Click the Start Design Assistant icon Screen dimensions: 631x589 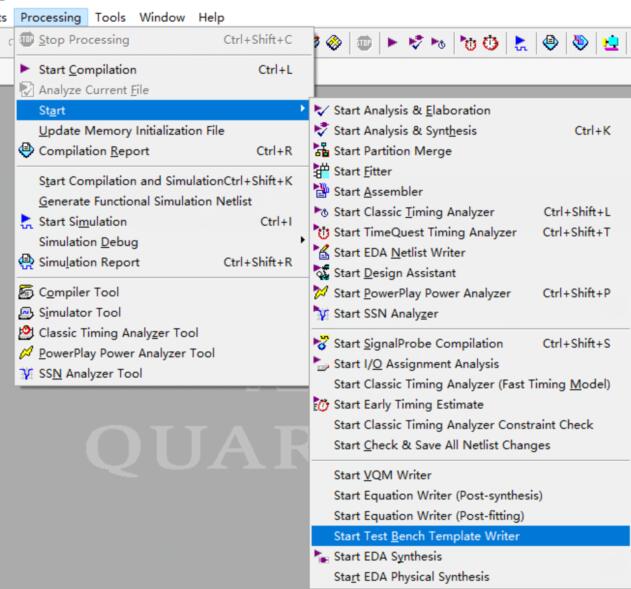tap(322, 272)
